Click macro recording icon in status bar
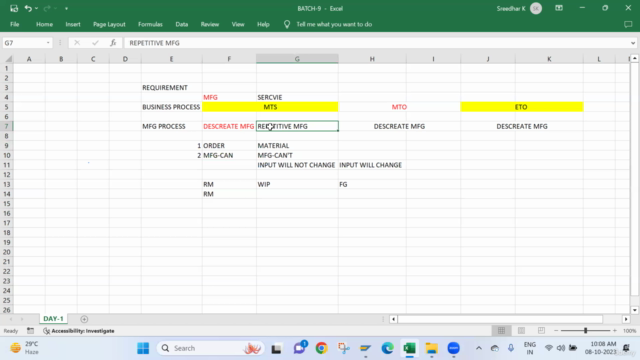 tap(30, 331)
